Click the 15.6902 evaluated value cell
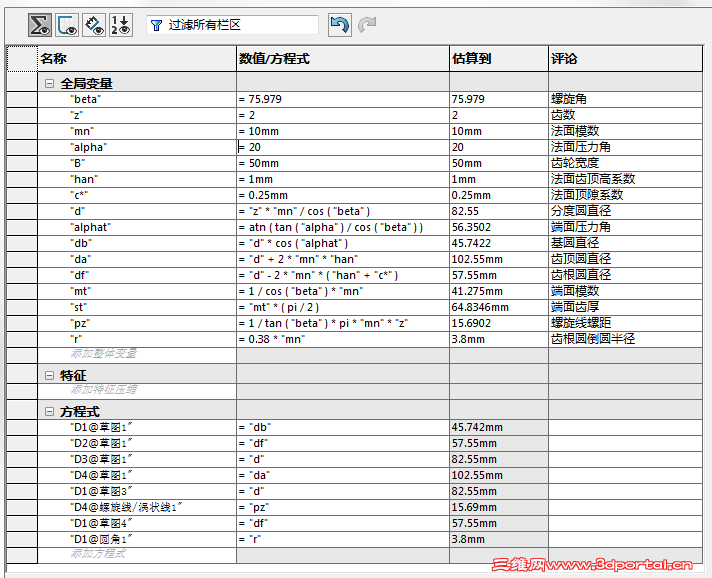This screenshot has height=578, width=712. [x=499, y=323]
